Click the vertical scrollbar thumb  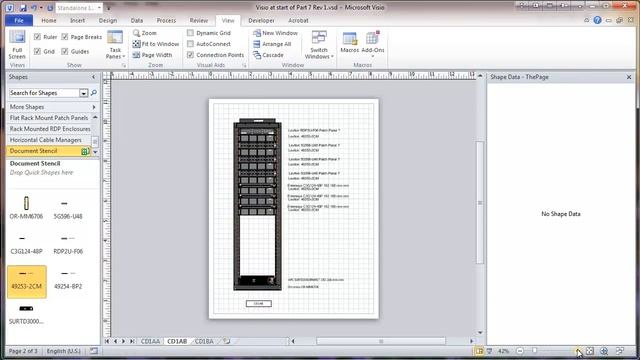(480, 203)
